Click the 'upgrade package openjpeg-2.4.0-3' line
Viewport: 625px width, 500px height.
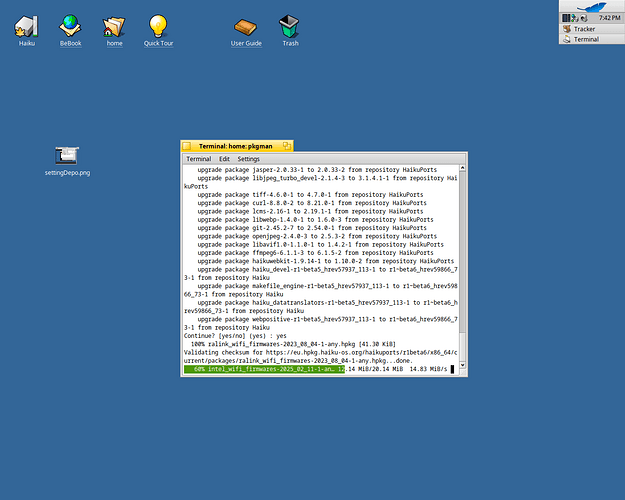click(x=317, y=236)
